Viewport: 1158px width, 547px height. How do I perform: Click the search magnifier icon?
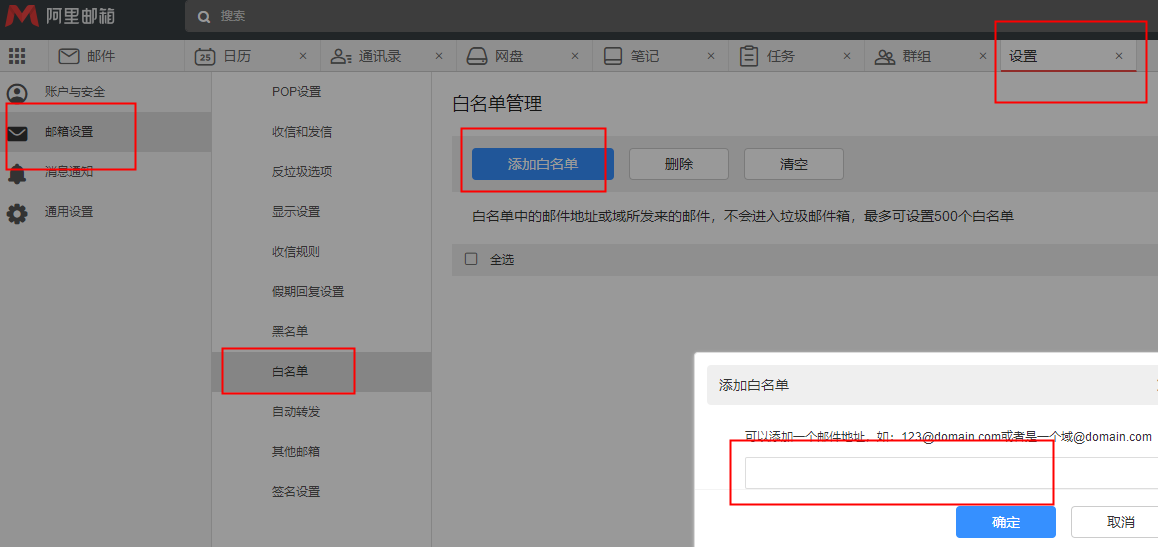click(204, 16)
